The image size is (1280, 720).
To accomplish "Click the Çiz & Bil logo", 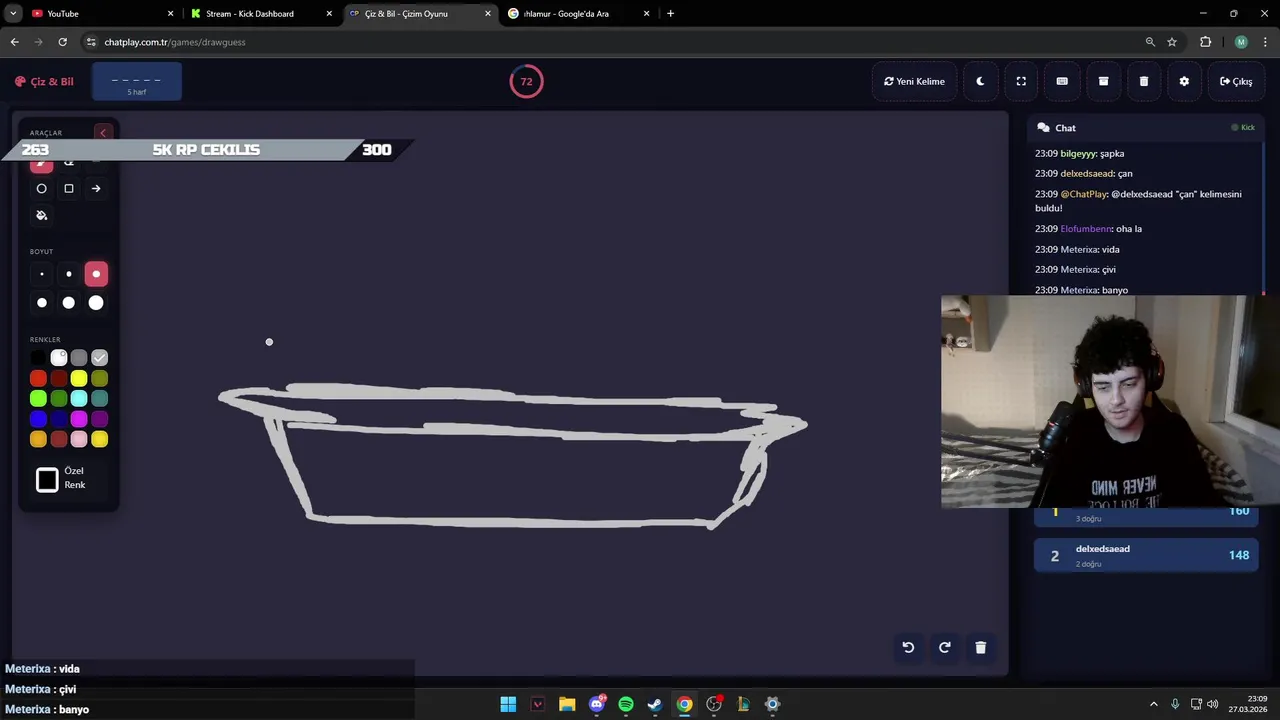I will click(x=44, y=81).
